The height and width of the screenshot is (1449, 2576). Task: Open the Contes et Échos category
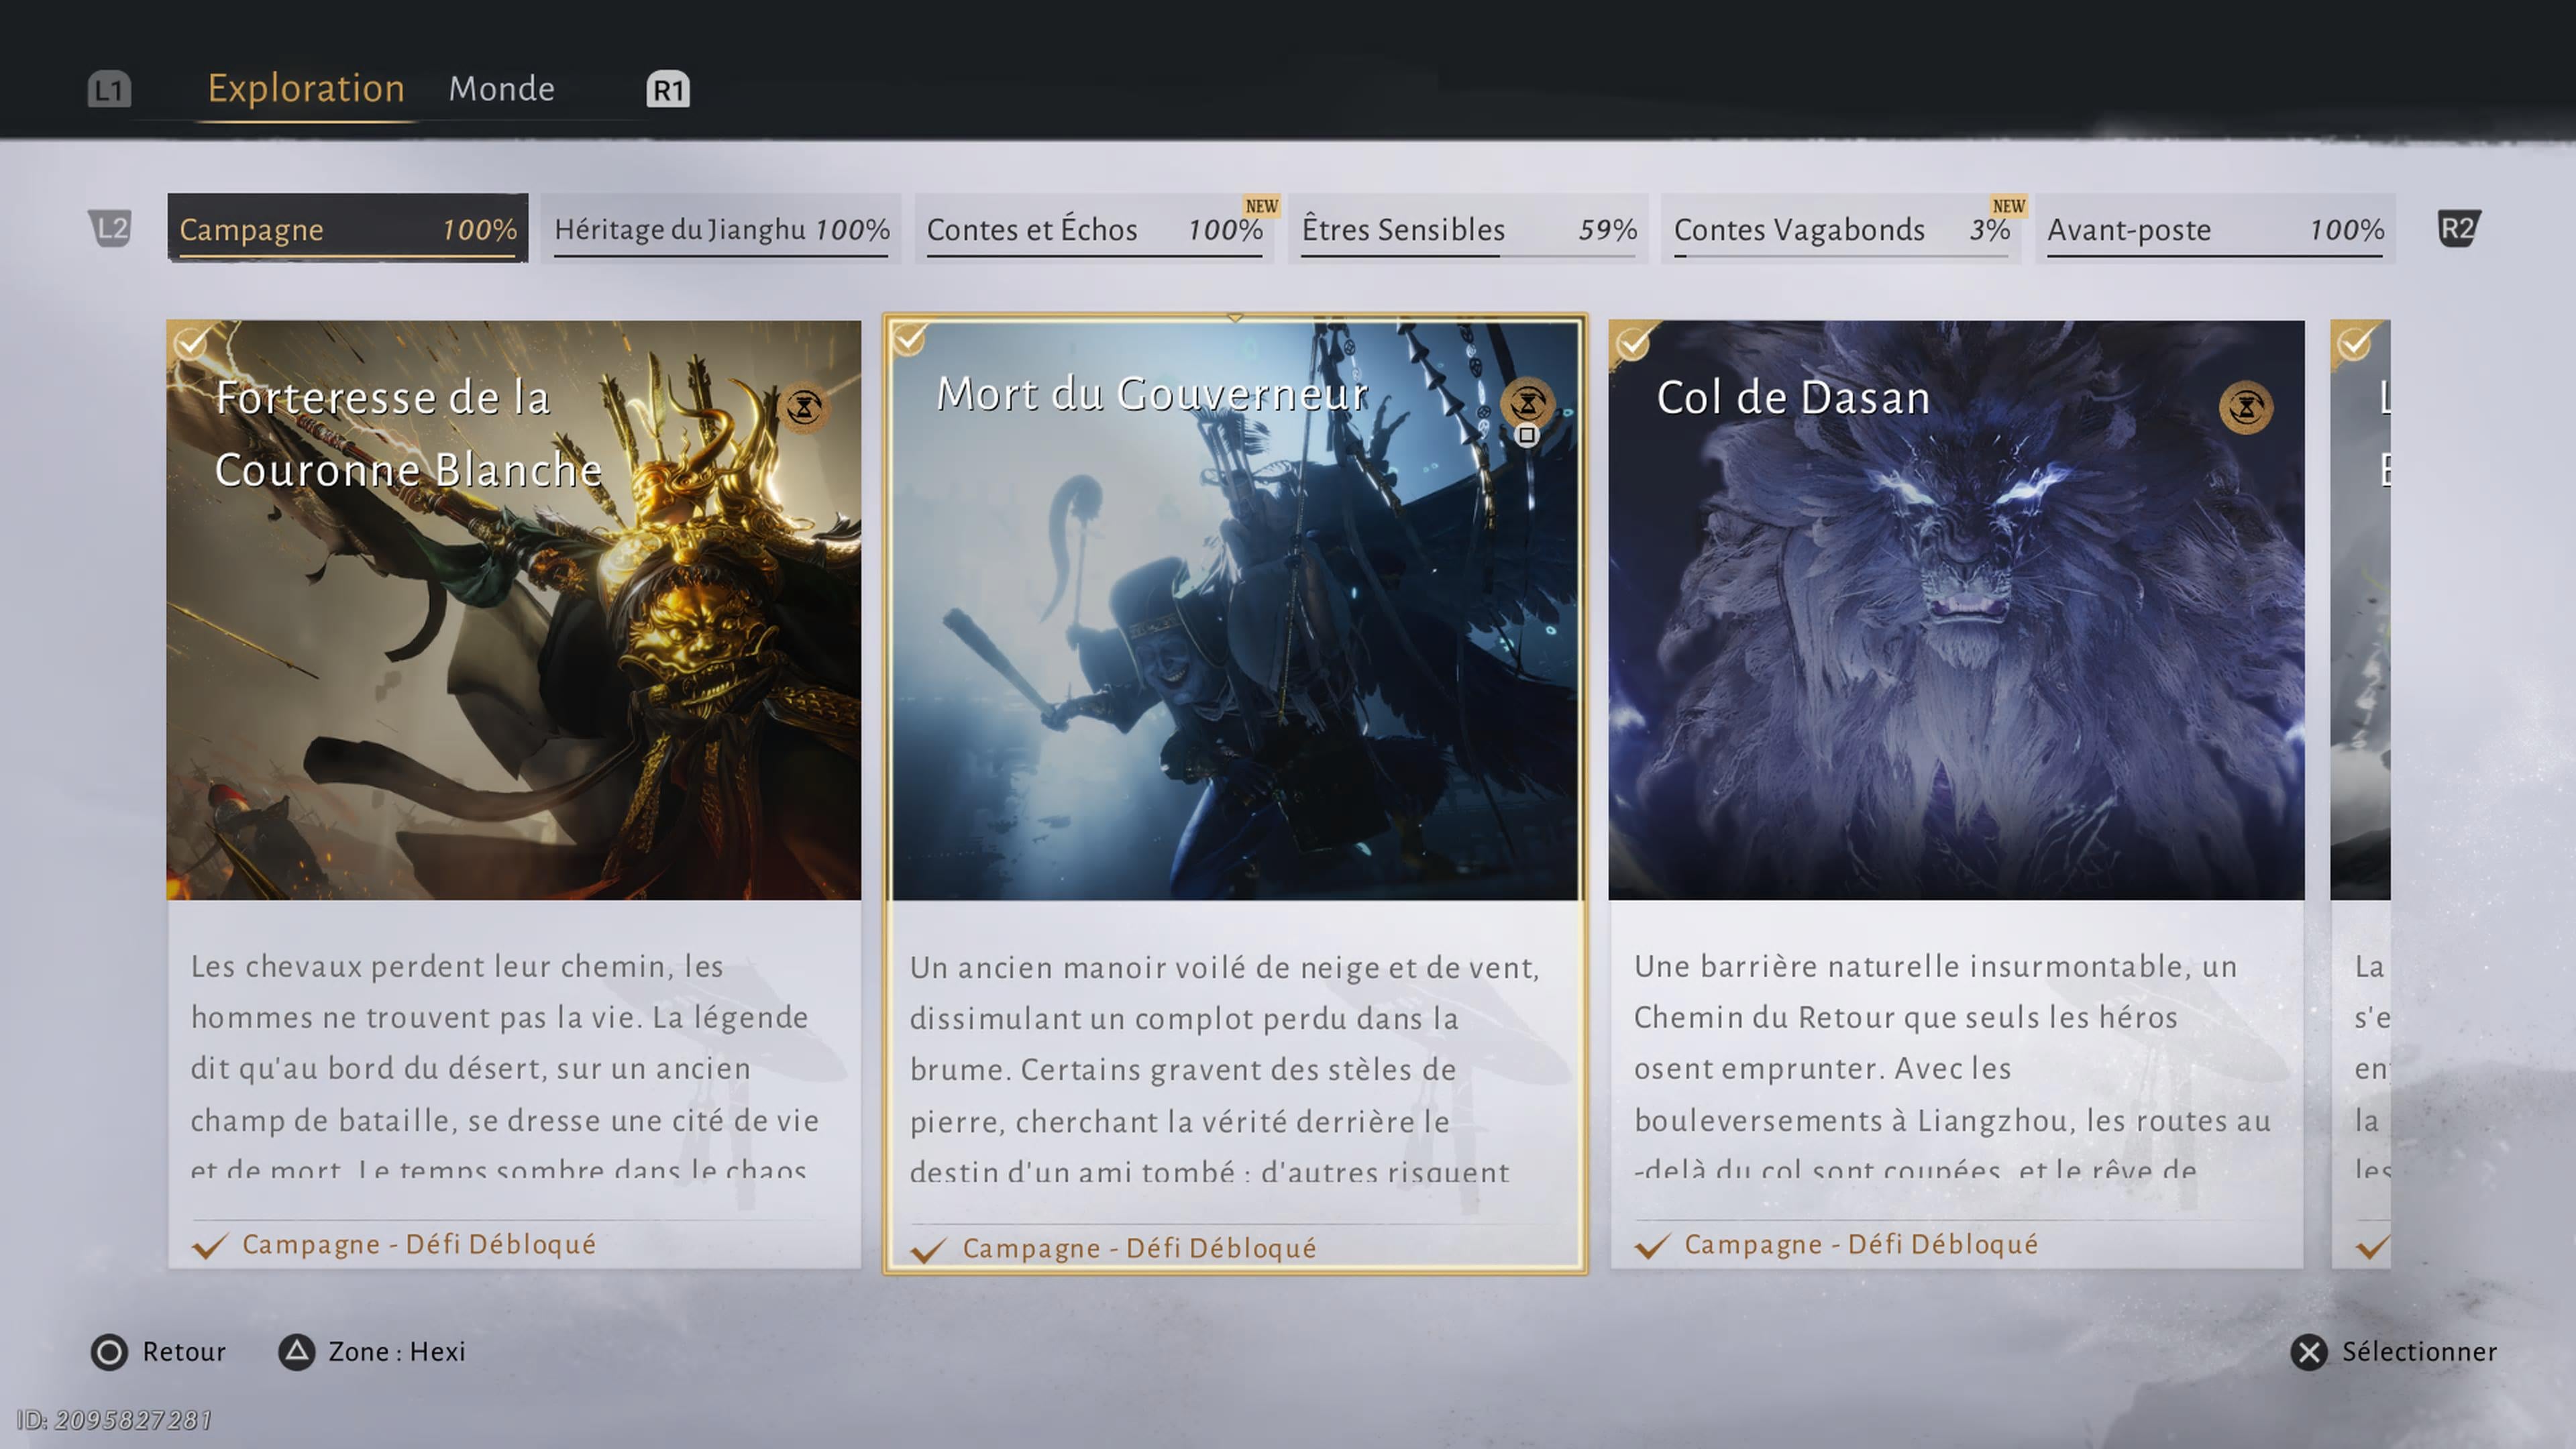pos(1094,229)
